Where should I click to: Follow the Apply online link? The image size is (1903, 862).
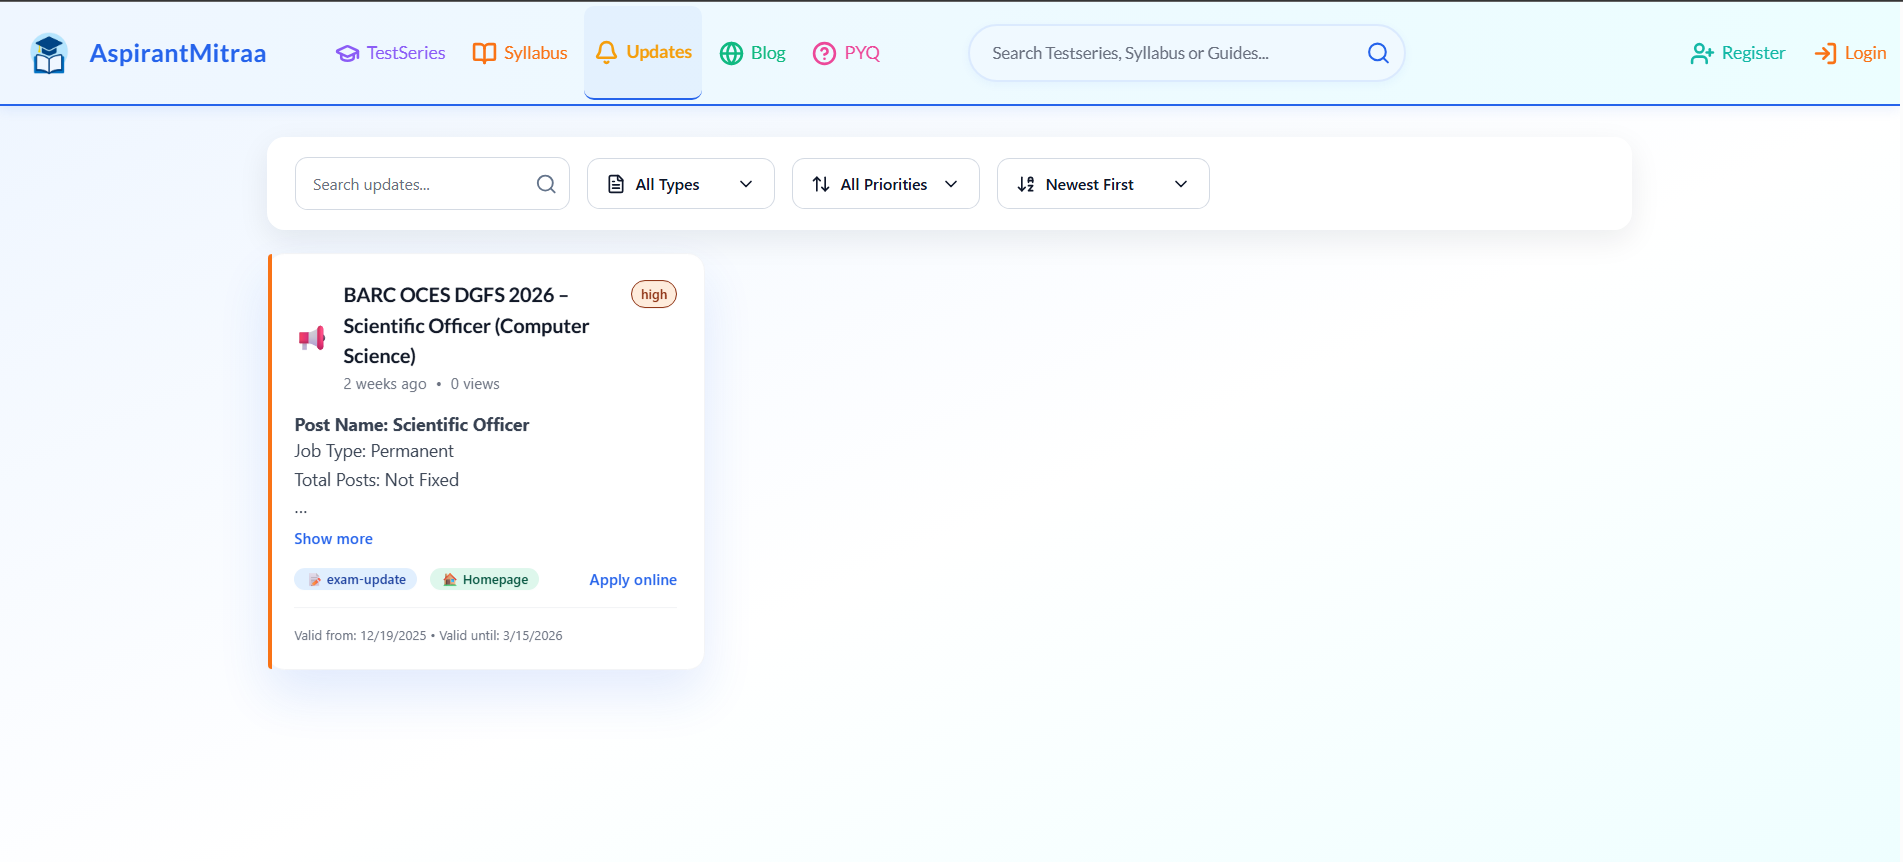pyautogui.click(x=633, y=580)
